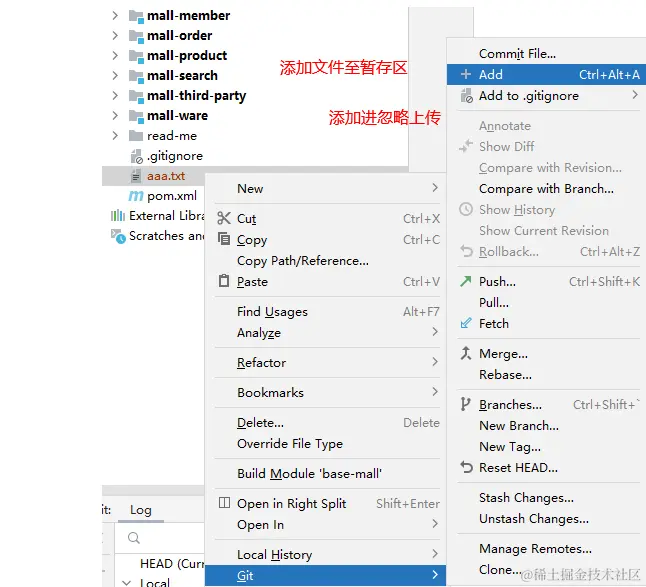Open the New submenu
The image size is (646, 587).
pos(325,188)
